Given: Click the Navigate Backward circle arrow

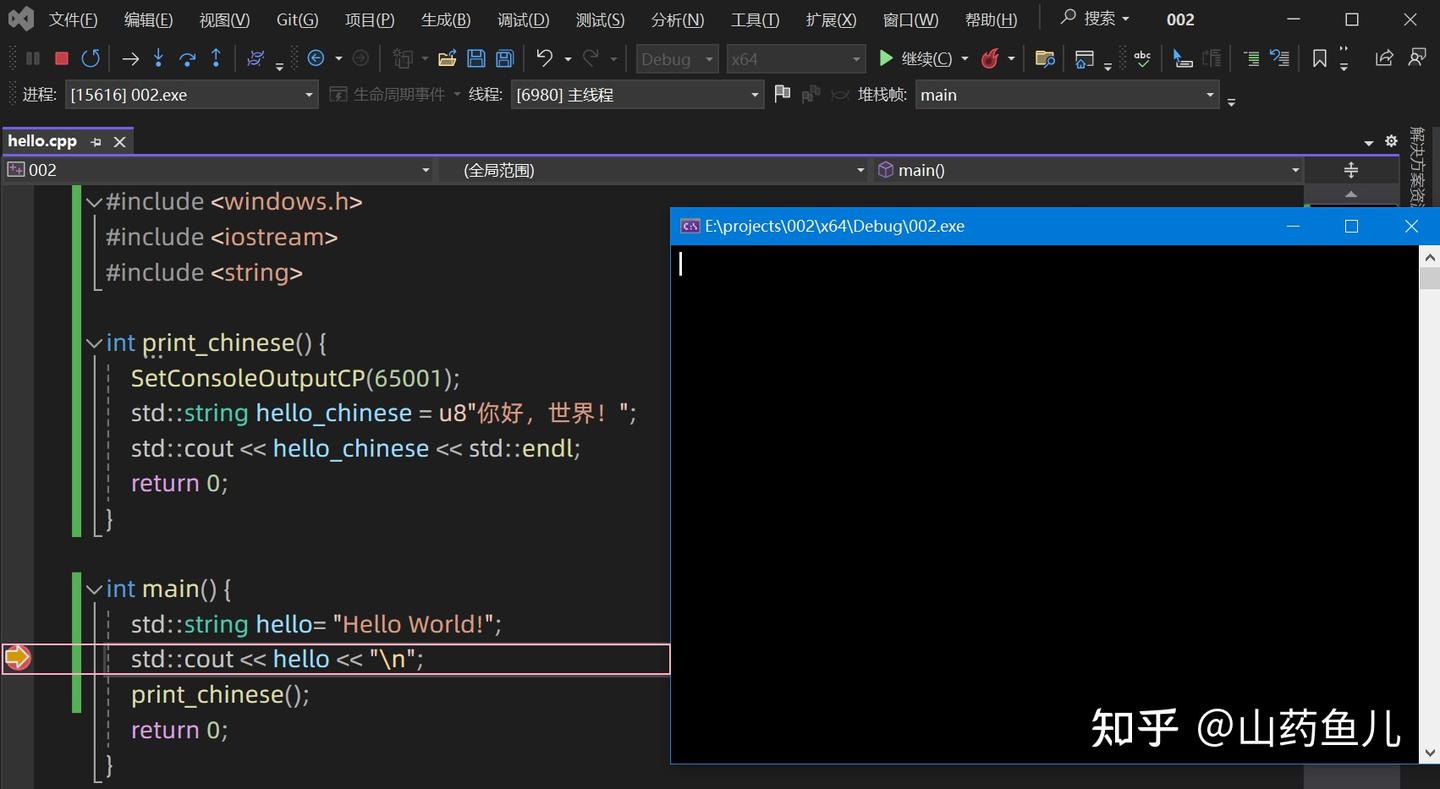Looking at the screenshot, I should click(316, 59).
